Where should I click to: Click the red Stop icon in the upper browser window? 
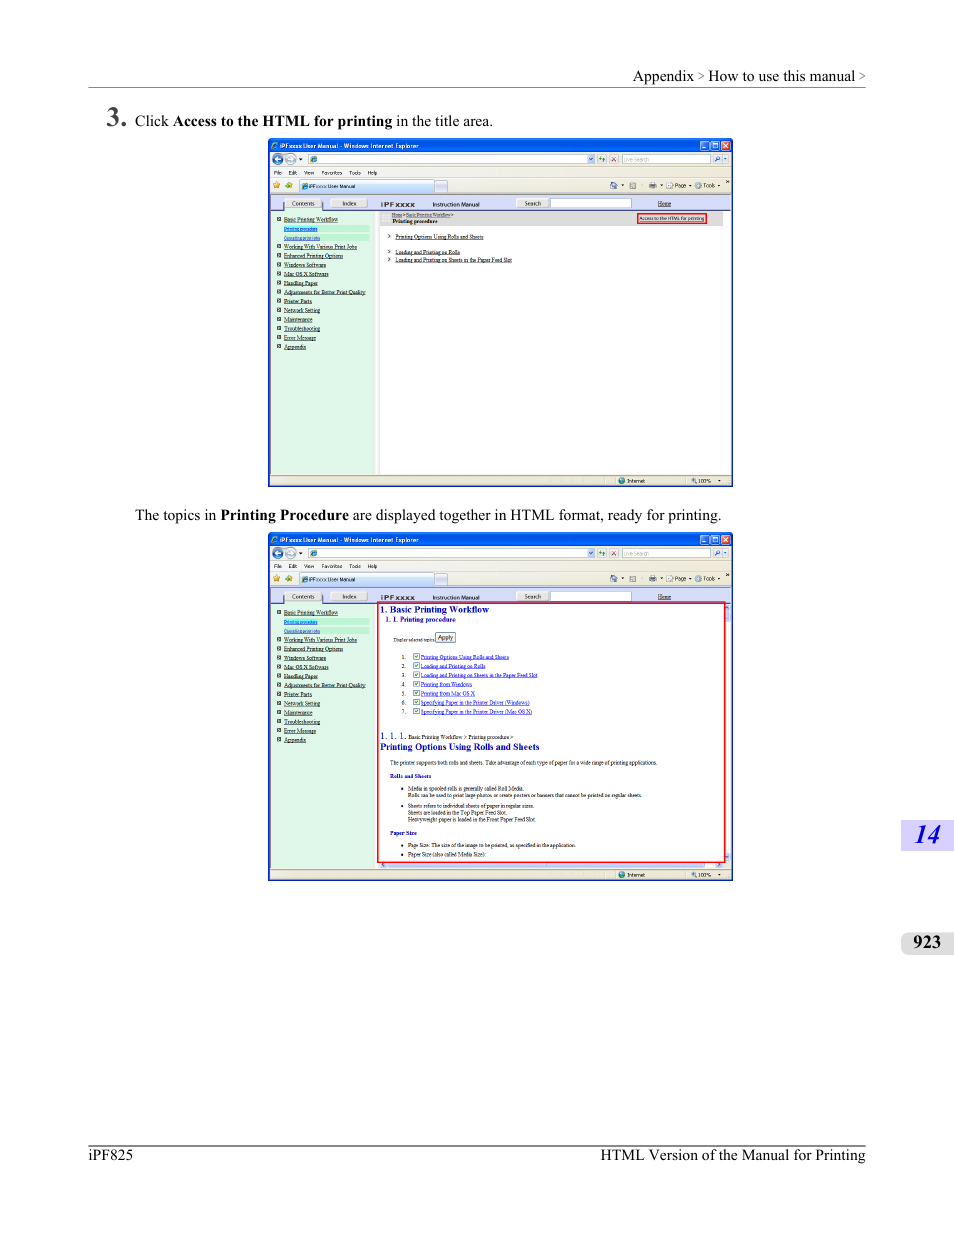(613, 159)
